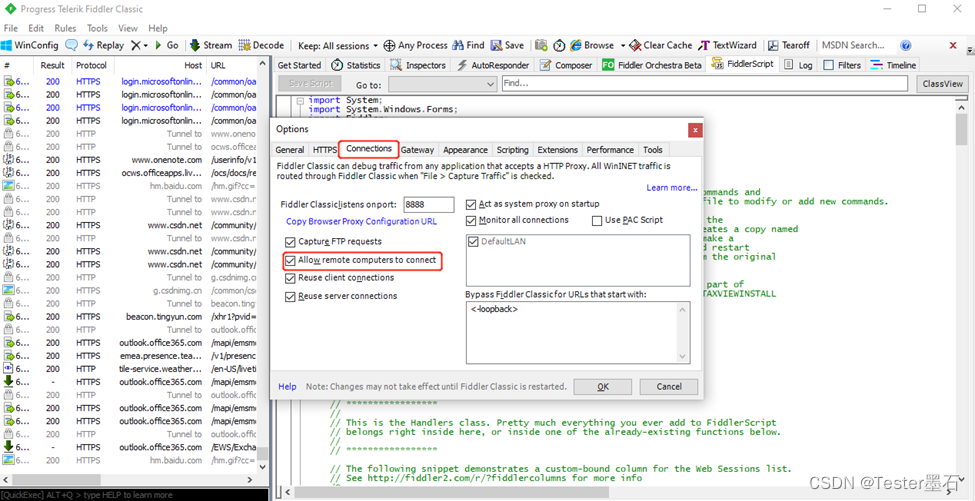Expand the Remove sessions dropdown arrow
Image resolution: width=975 pixels, height=501 pixels.
146,45
